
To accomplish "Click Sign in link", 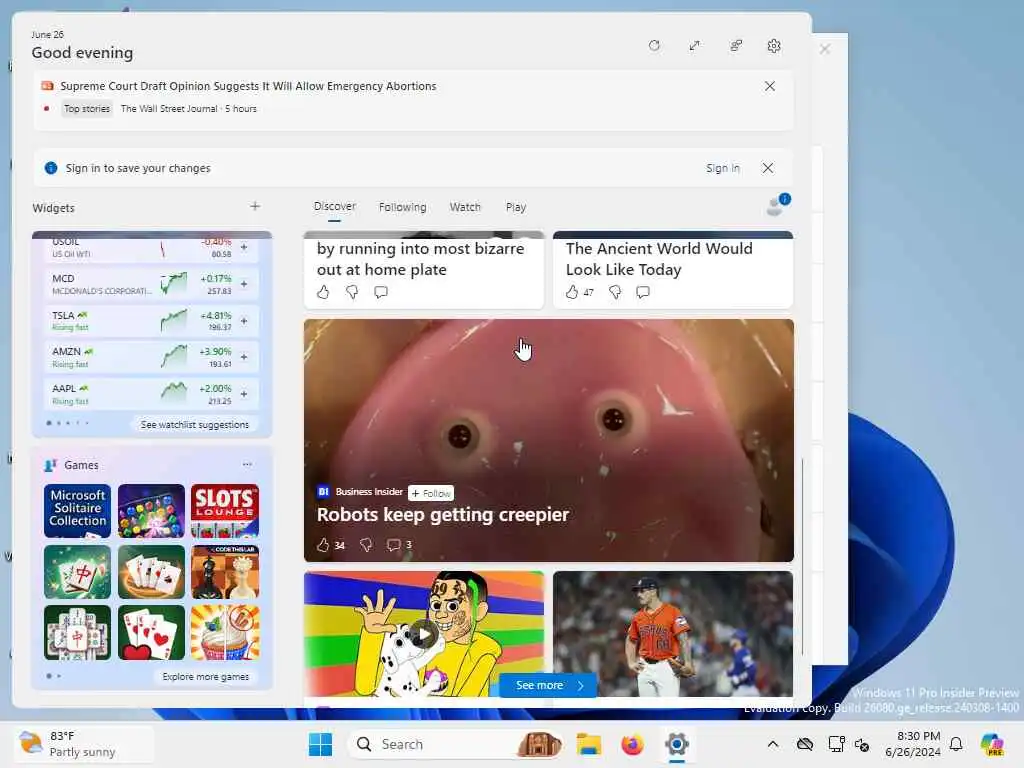I will [723, 168].
